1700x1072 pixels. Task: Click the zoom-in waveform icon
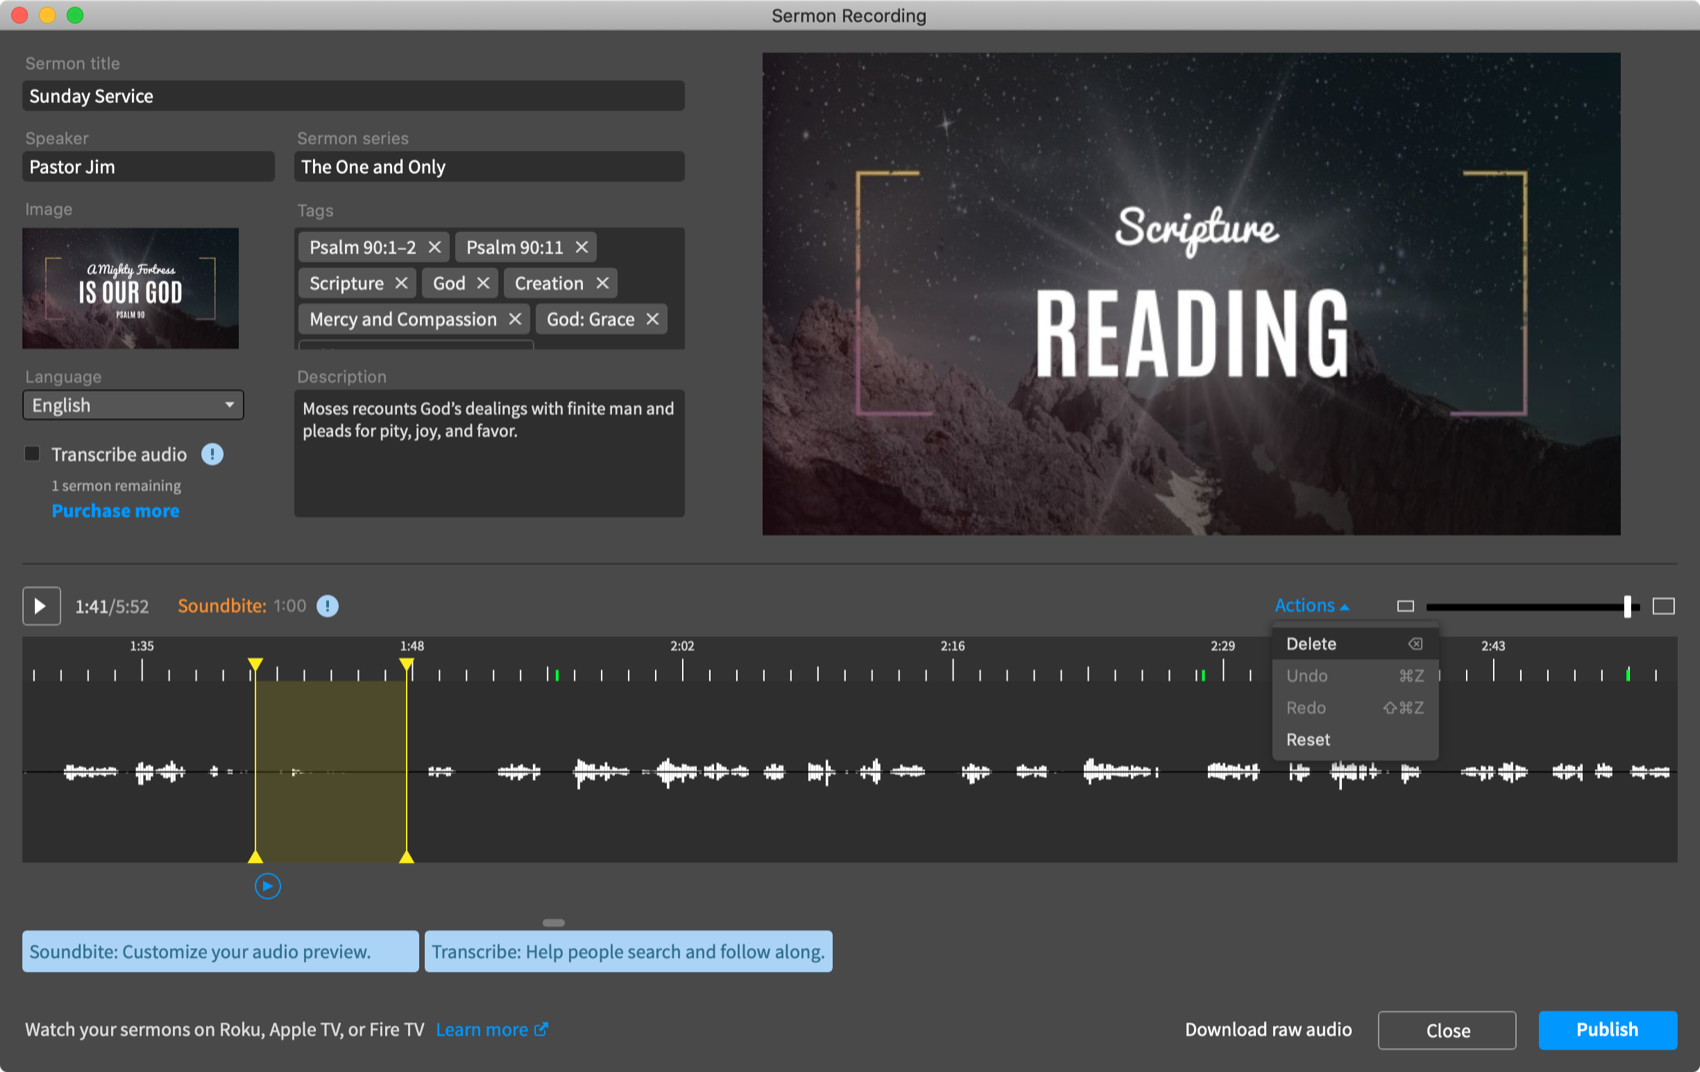(1663, 606)
